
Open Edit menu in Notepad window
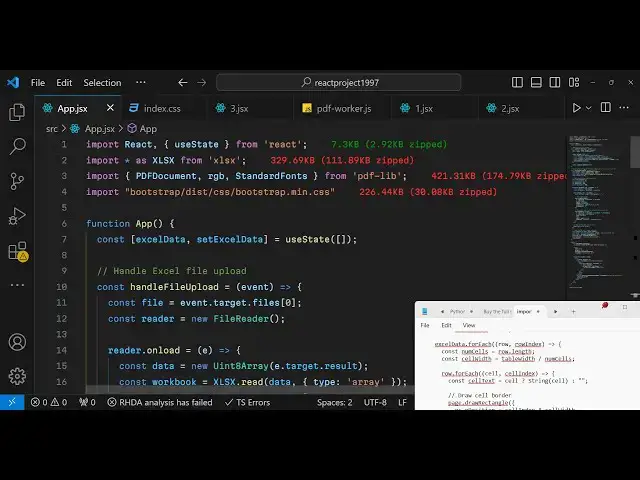click(x=446, y=325)
